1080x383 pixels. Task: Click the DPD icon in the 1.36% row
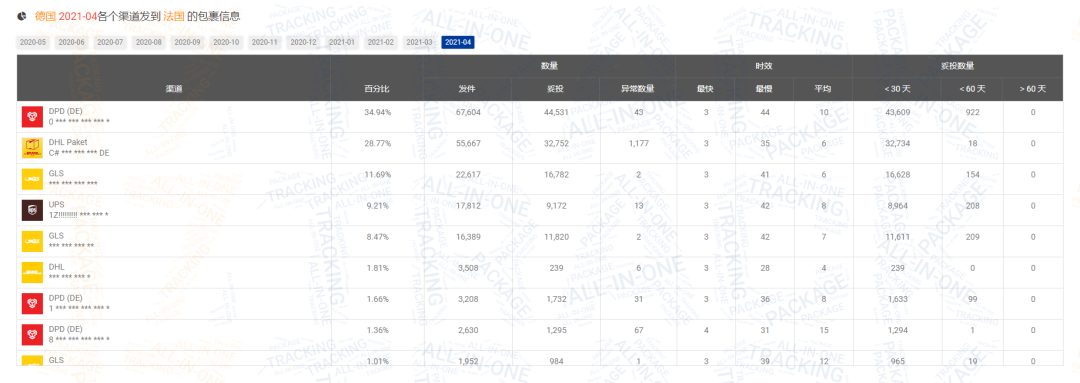coord(32,334)
